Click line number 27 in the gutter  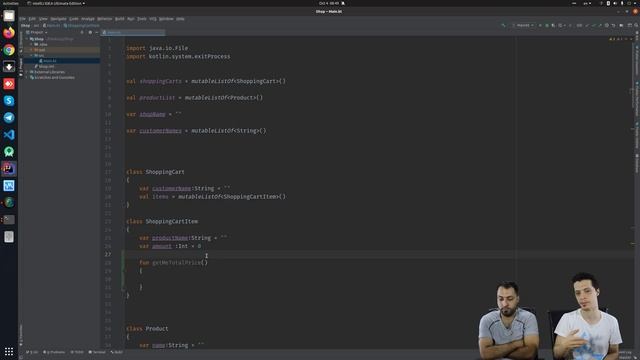click(108, 254)
